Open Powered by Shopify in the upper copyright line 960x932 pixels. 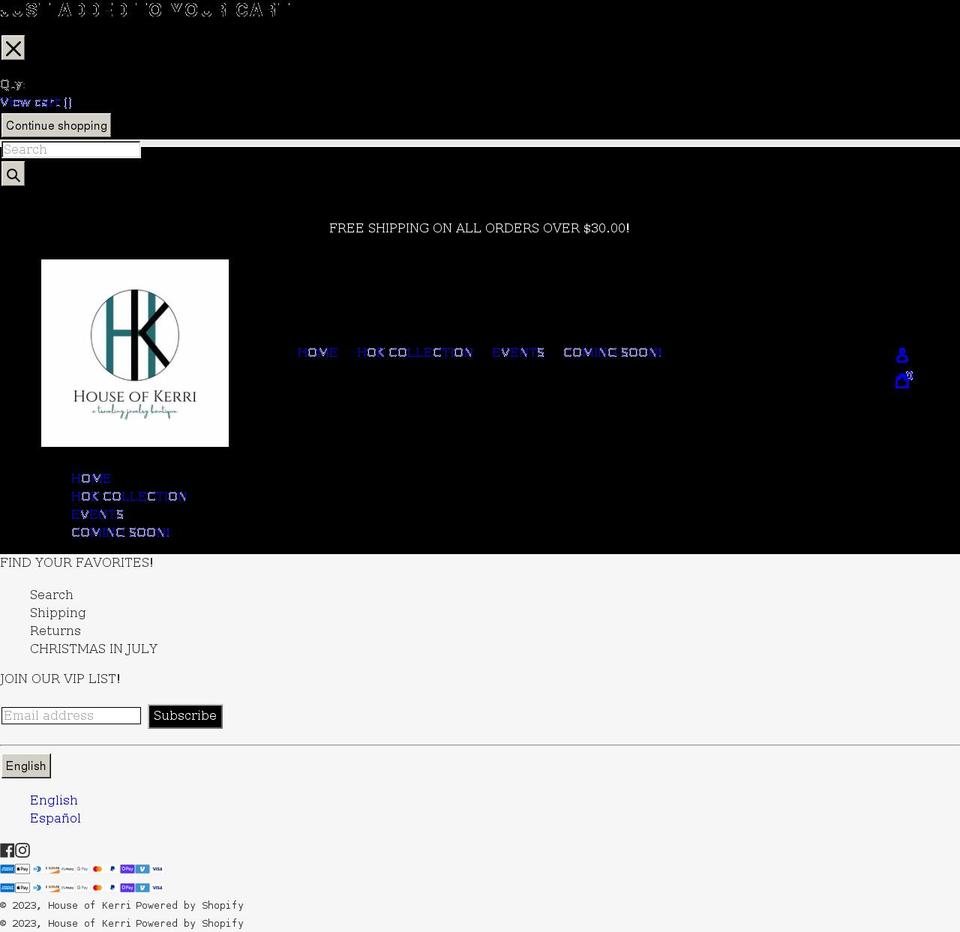[x=190, y=905]
